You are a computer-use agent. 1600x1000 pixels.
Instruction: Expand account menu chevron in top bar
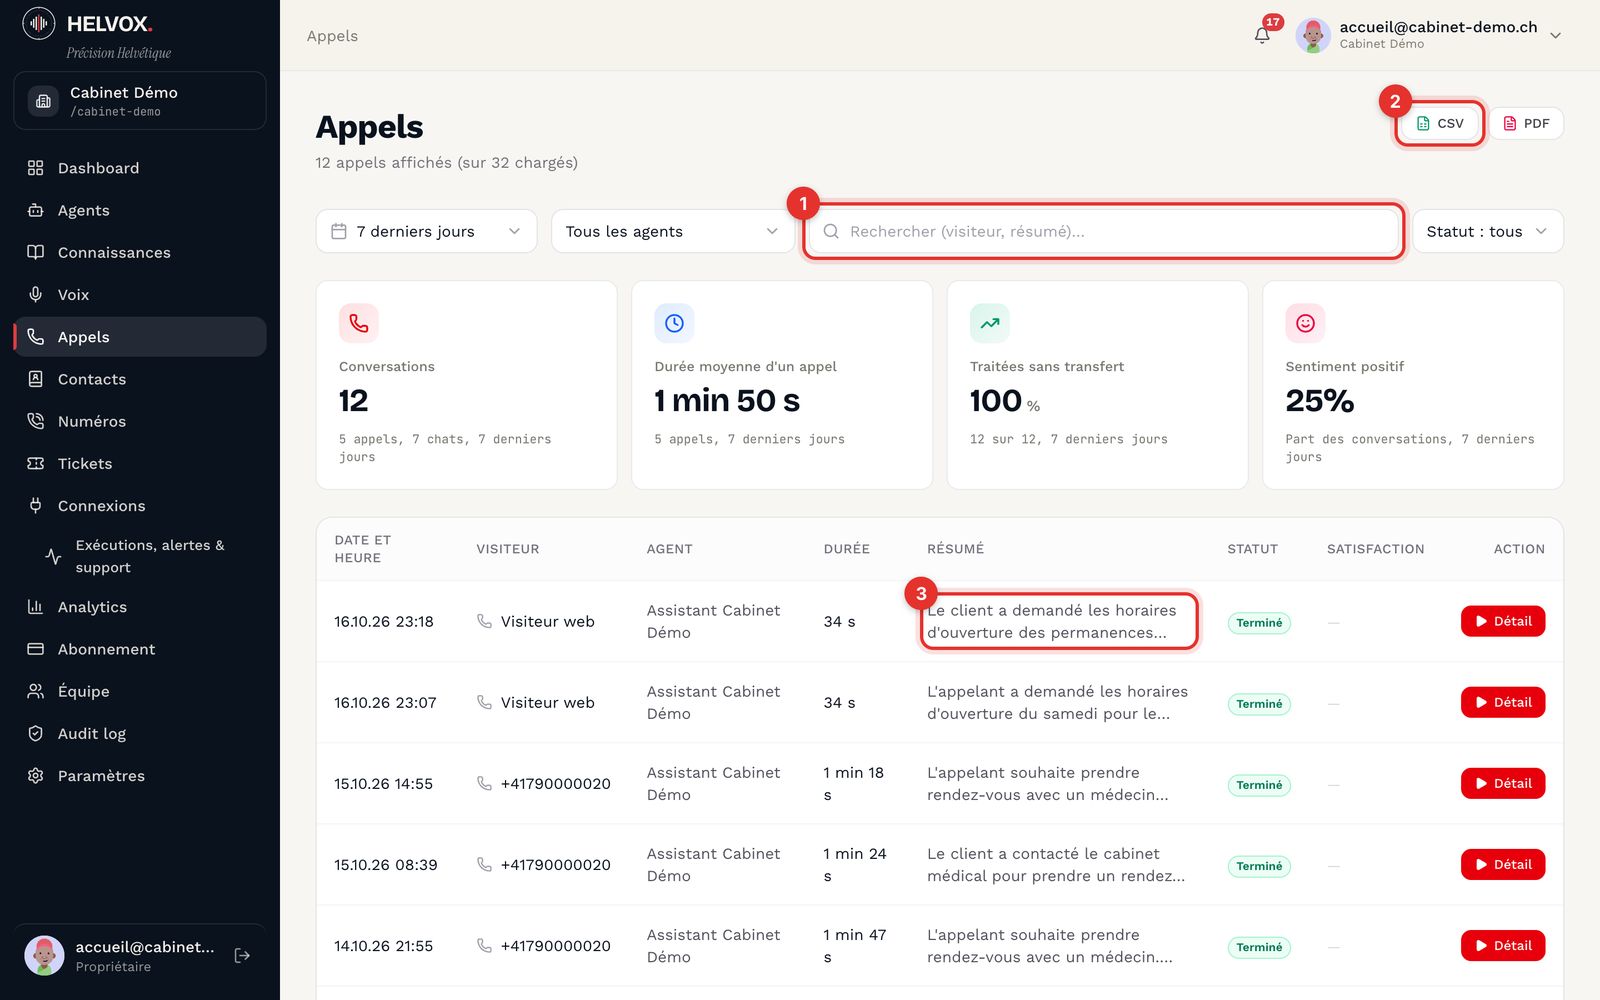click(x=1555, y=35)
